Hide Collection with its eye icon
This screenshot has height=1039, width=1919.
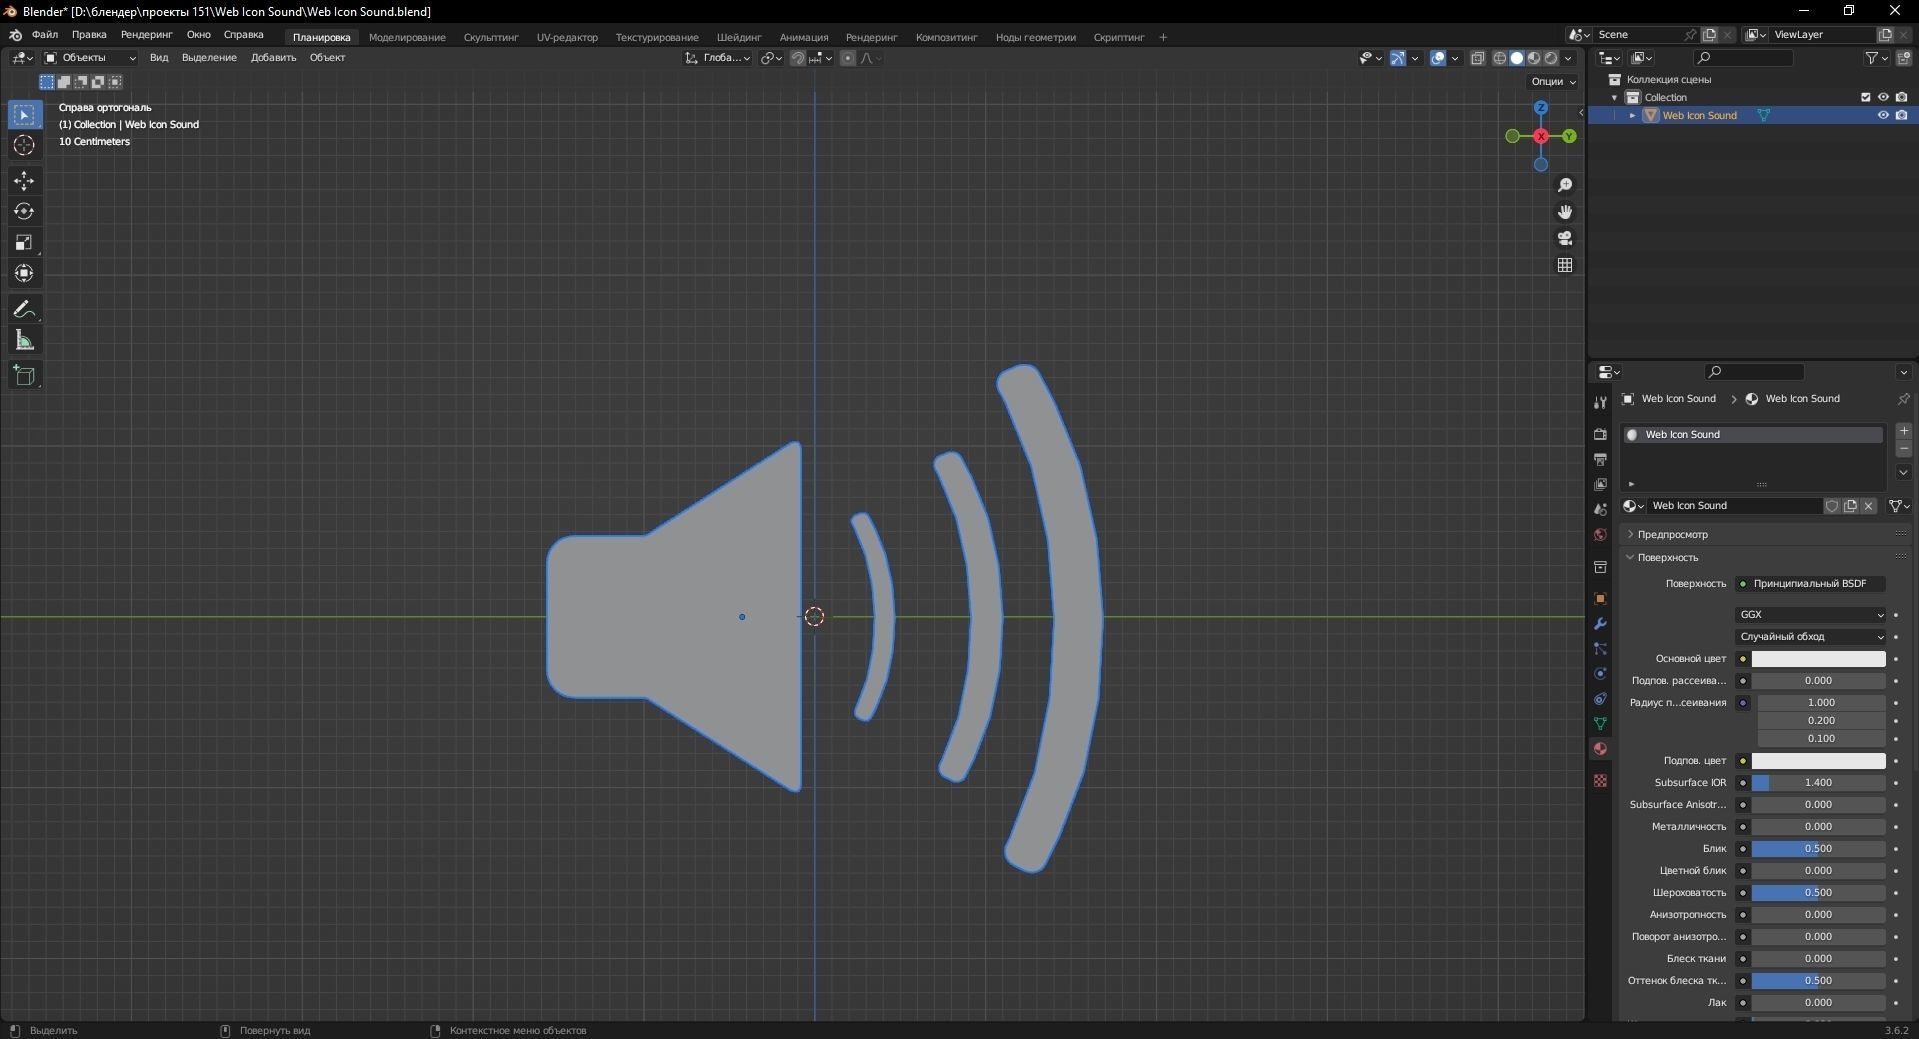[x=1883, y=97]
